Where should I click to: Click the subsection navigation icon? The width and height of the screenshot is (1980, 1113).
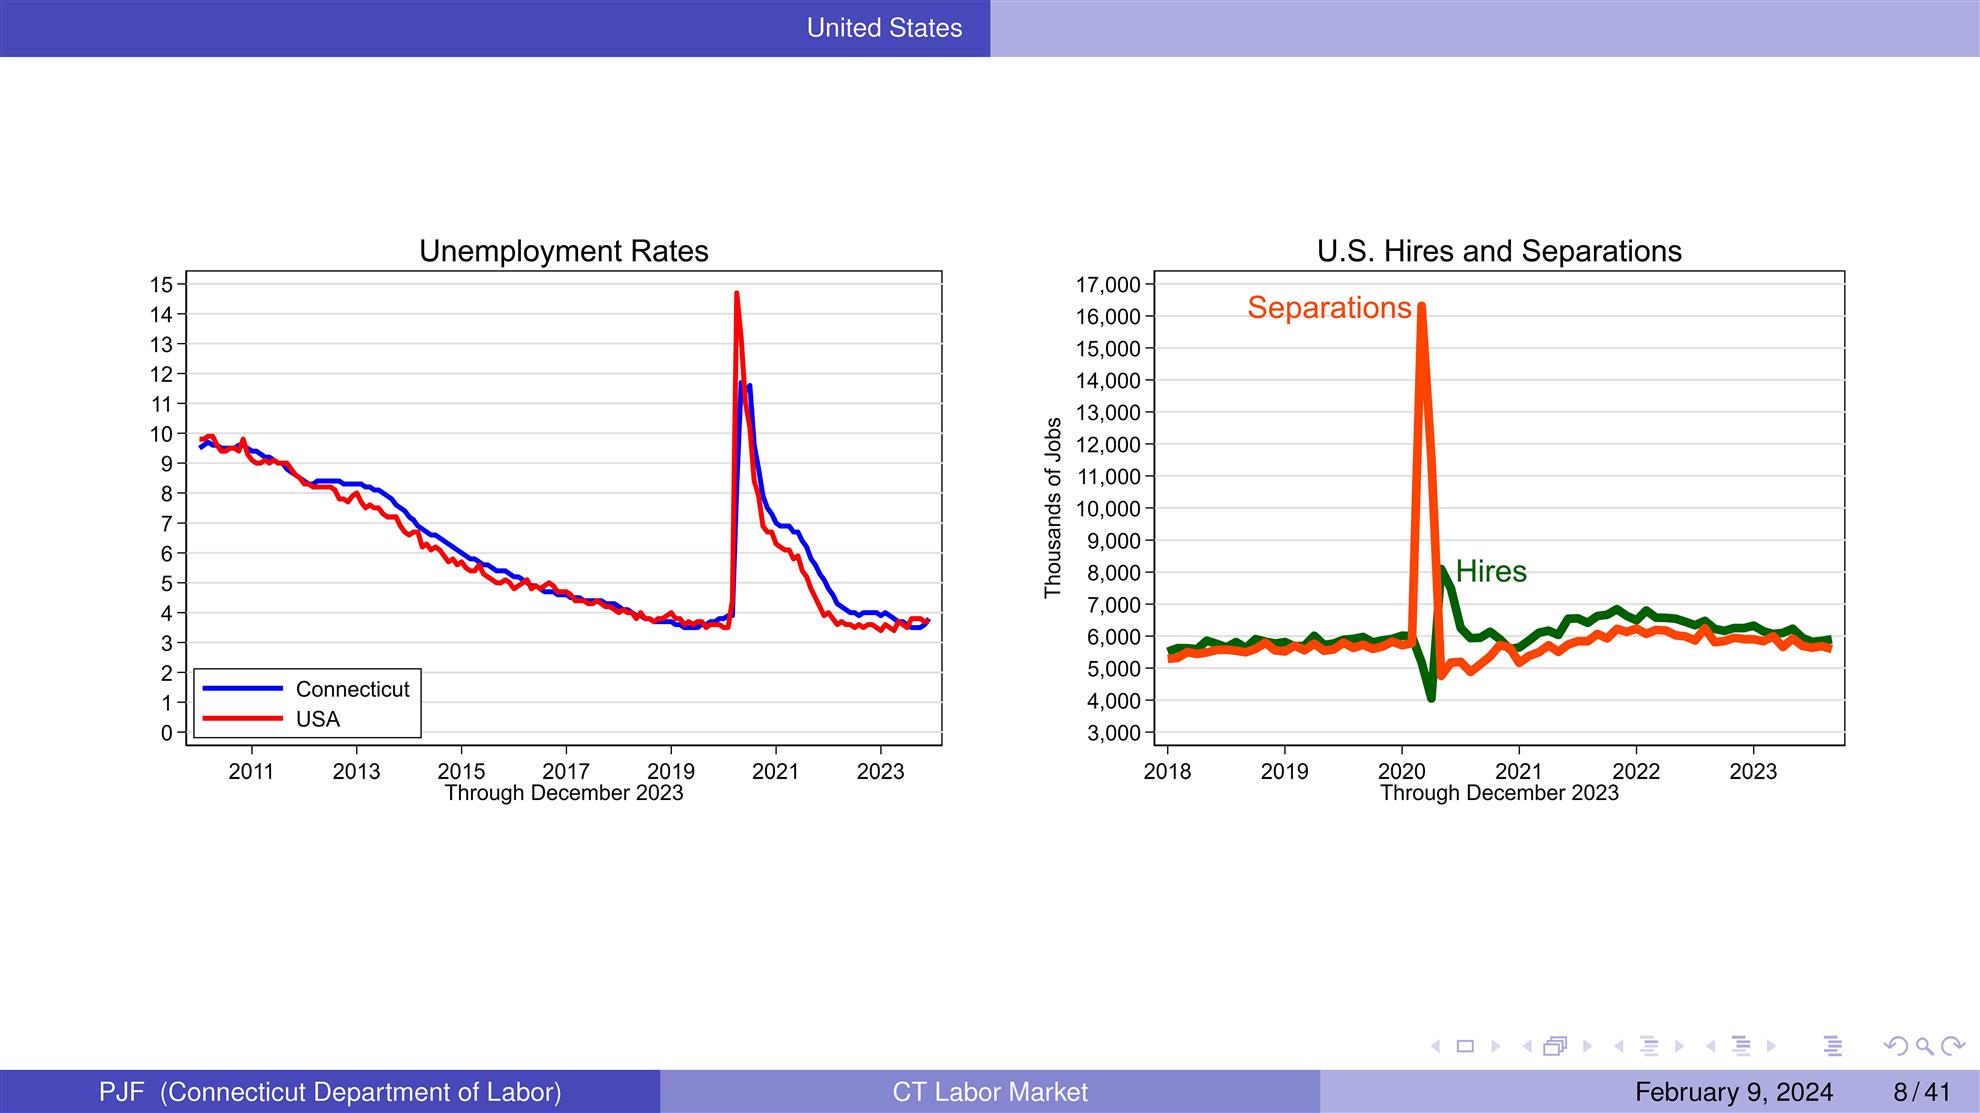(x=1649, y=1046)
